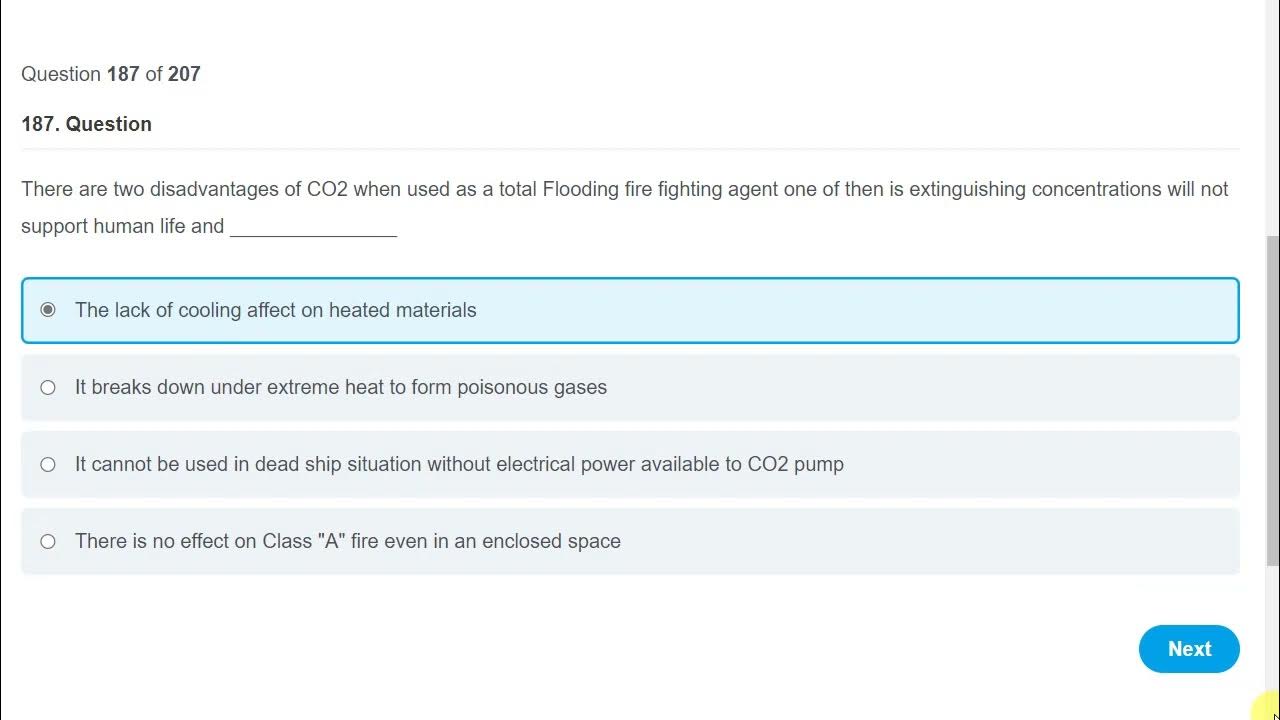Select the radio button for lack of cooling

tap(48, 310)
